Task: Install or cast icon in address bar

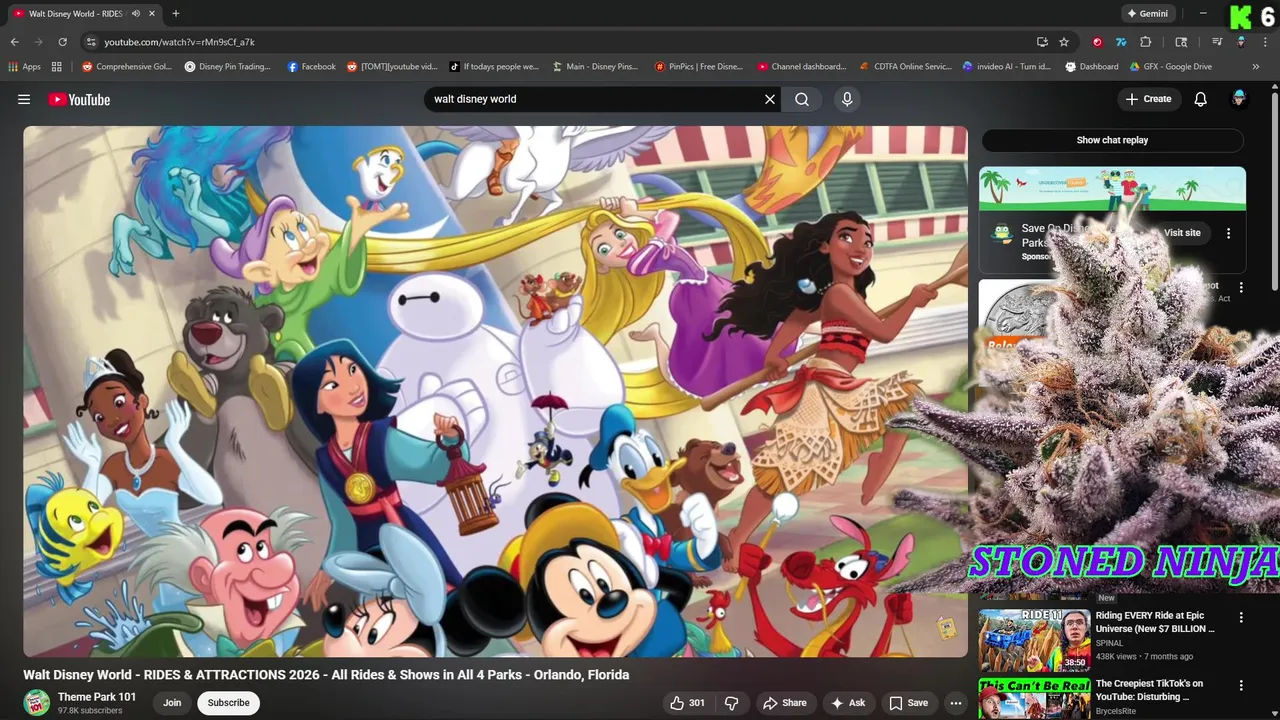Action: tap(1042, 42)
